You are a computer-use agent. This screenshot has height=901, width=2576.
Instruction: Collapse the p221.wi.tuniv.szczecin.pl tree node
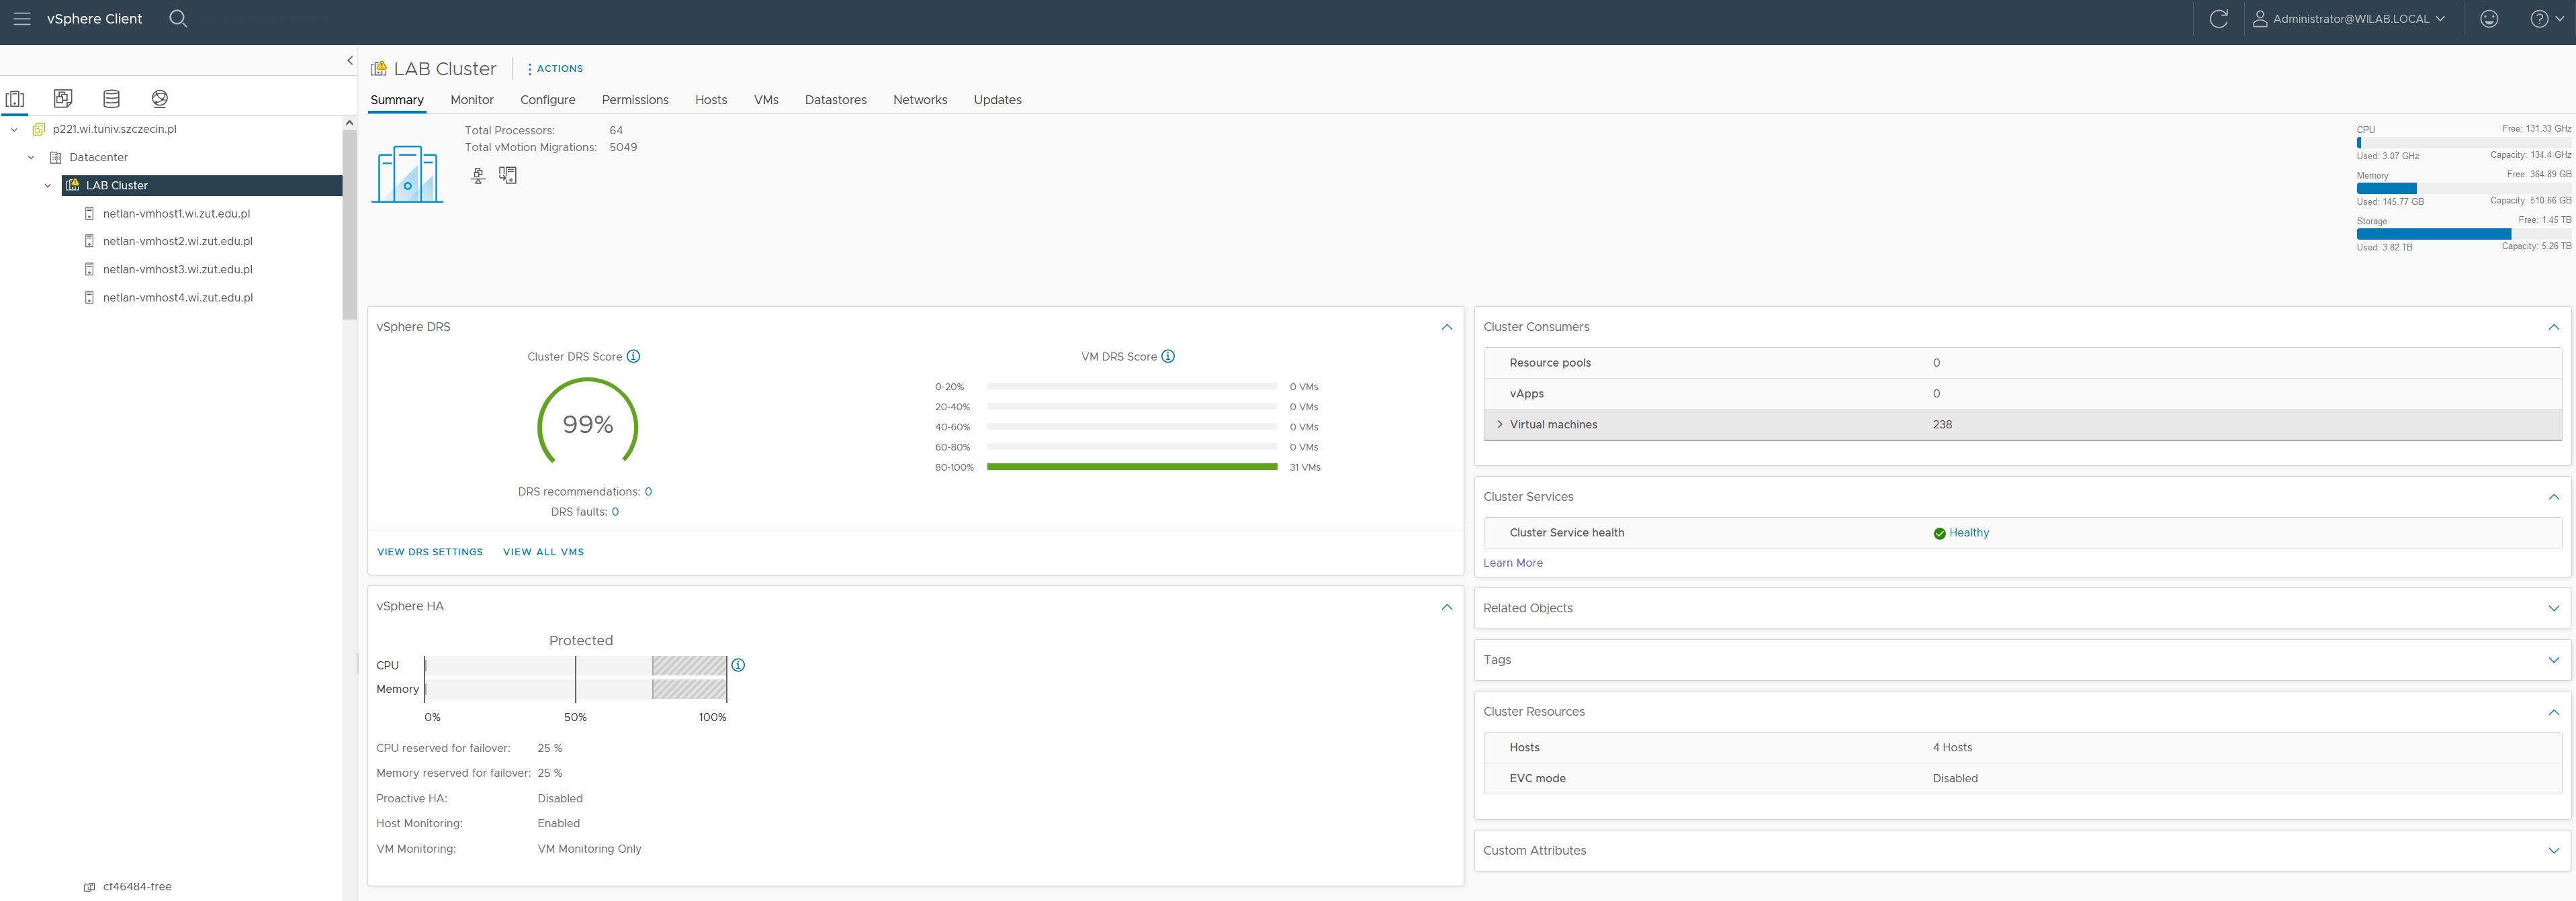click(14, 129)
